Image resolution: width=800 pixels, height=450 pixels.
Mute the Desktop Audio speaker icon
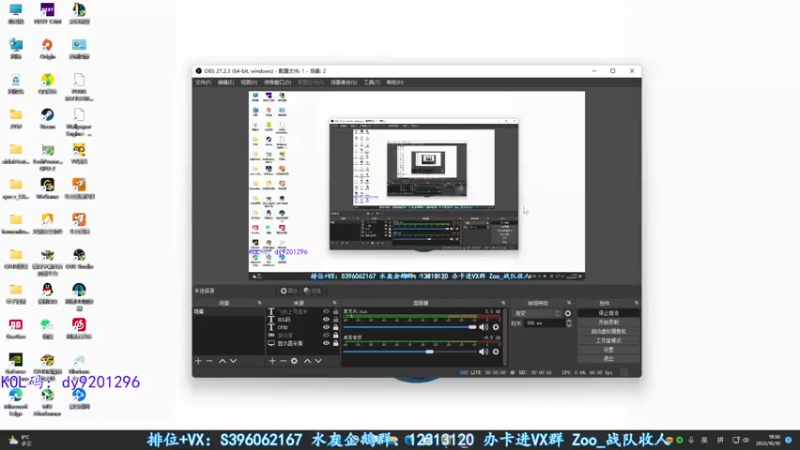pos(483,352)
